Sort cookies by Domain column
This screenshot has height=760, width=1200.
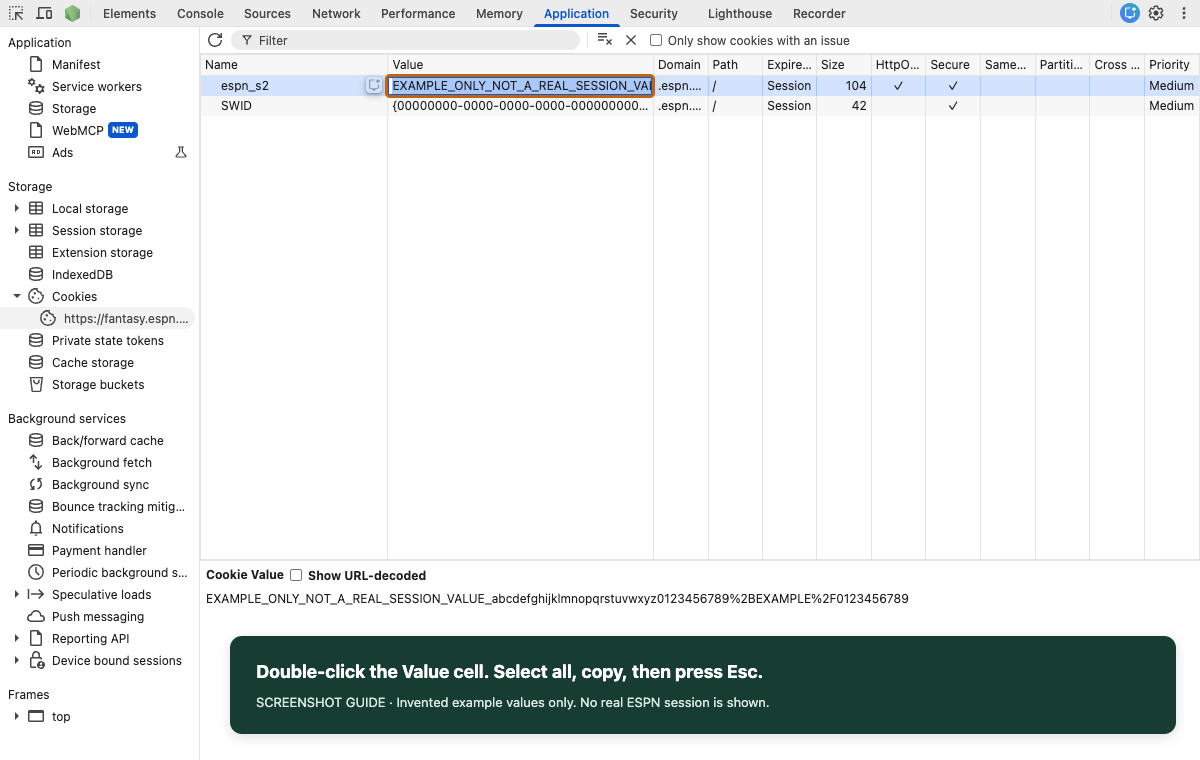tap(680, 64)
